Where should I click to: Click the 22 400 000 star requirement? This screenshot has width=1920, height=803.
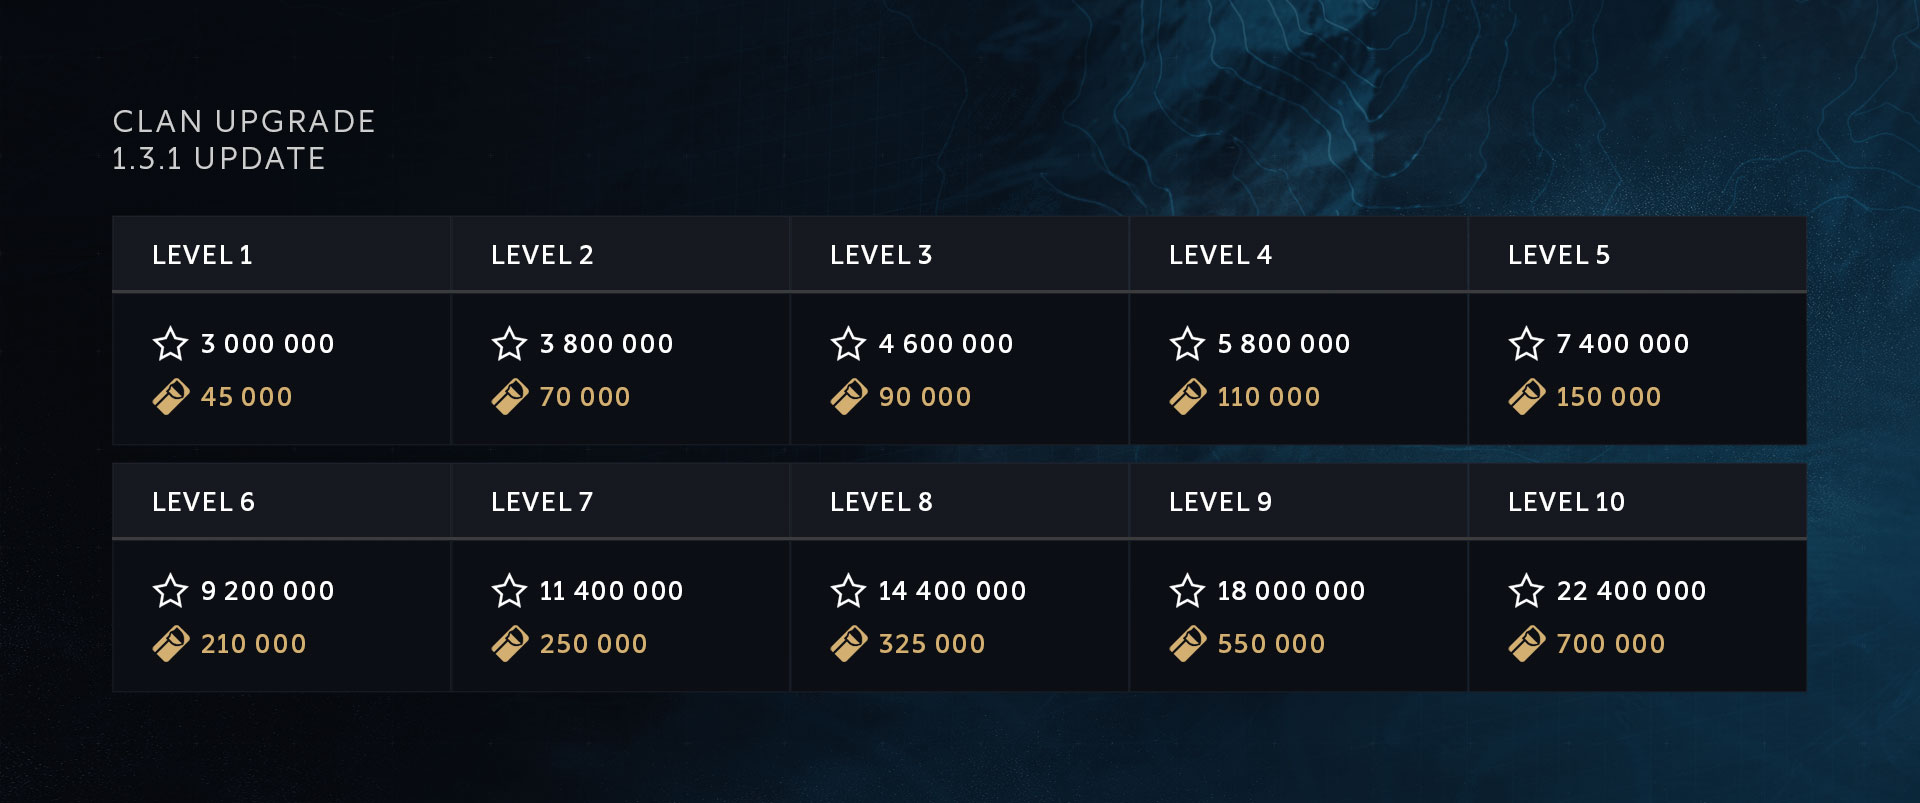pyautogui.click(x=1631, y=591)
